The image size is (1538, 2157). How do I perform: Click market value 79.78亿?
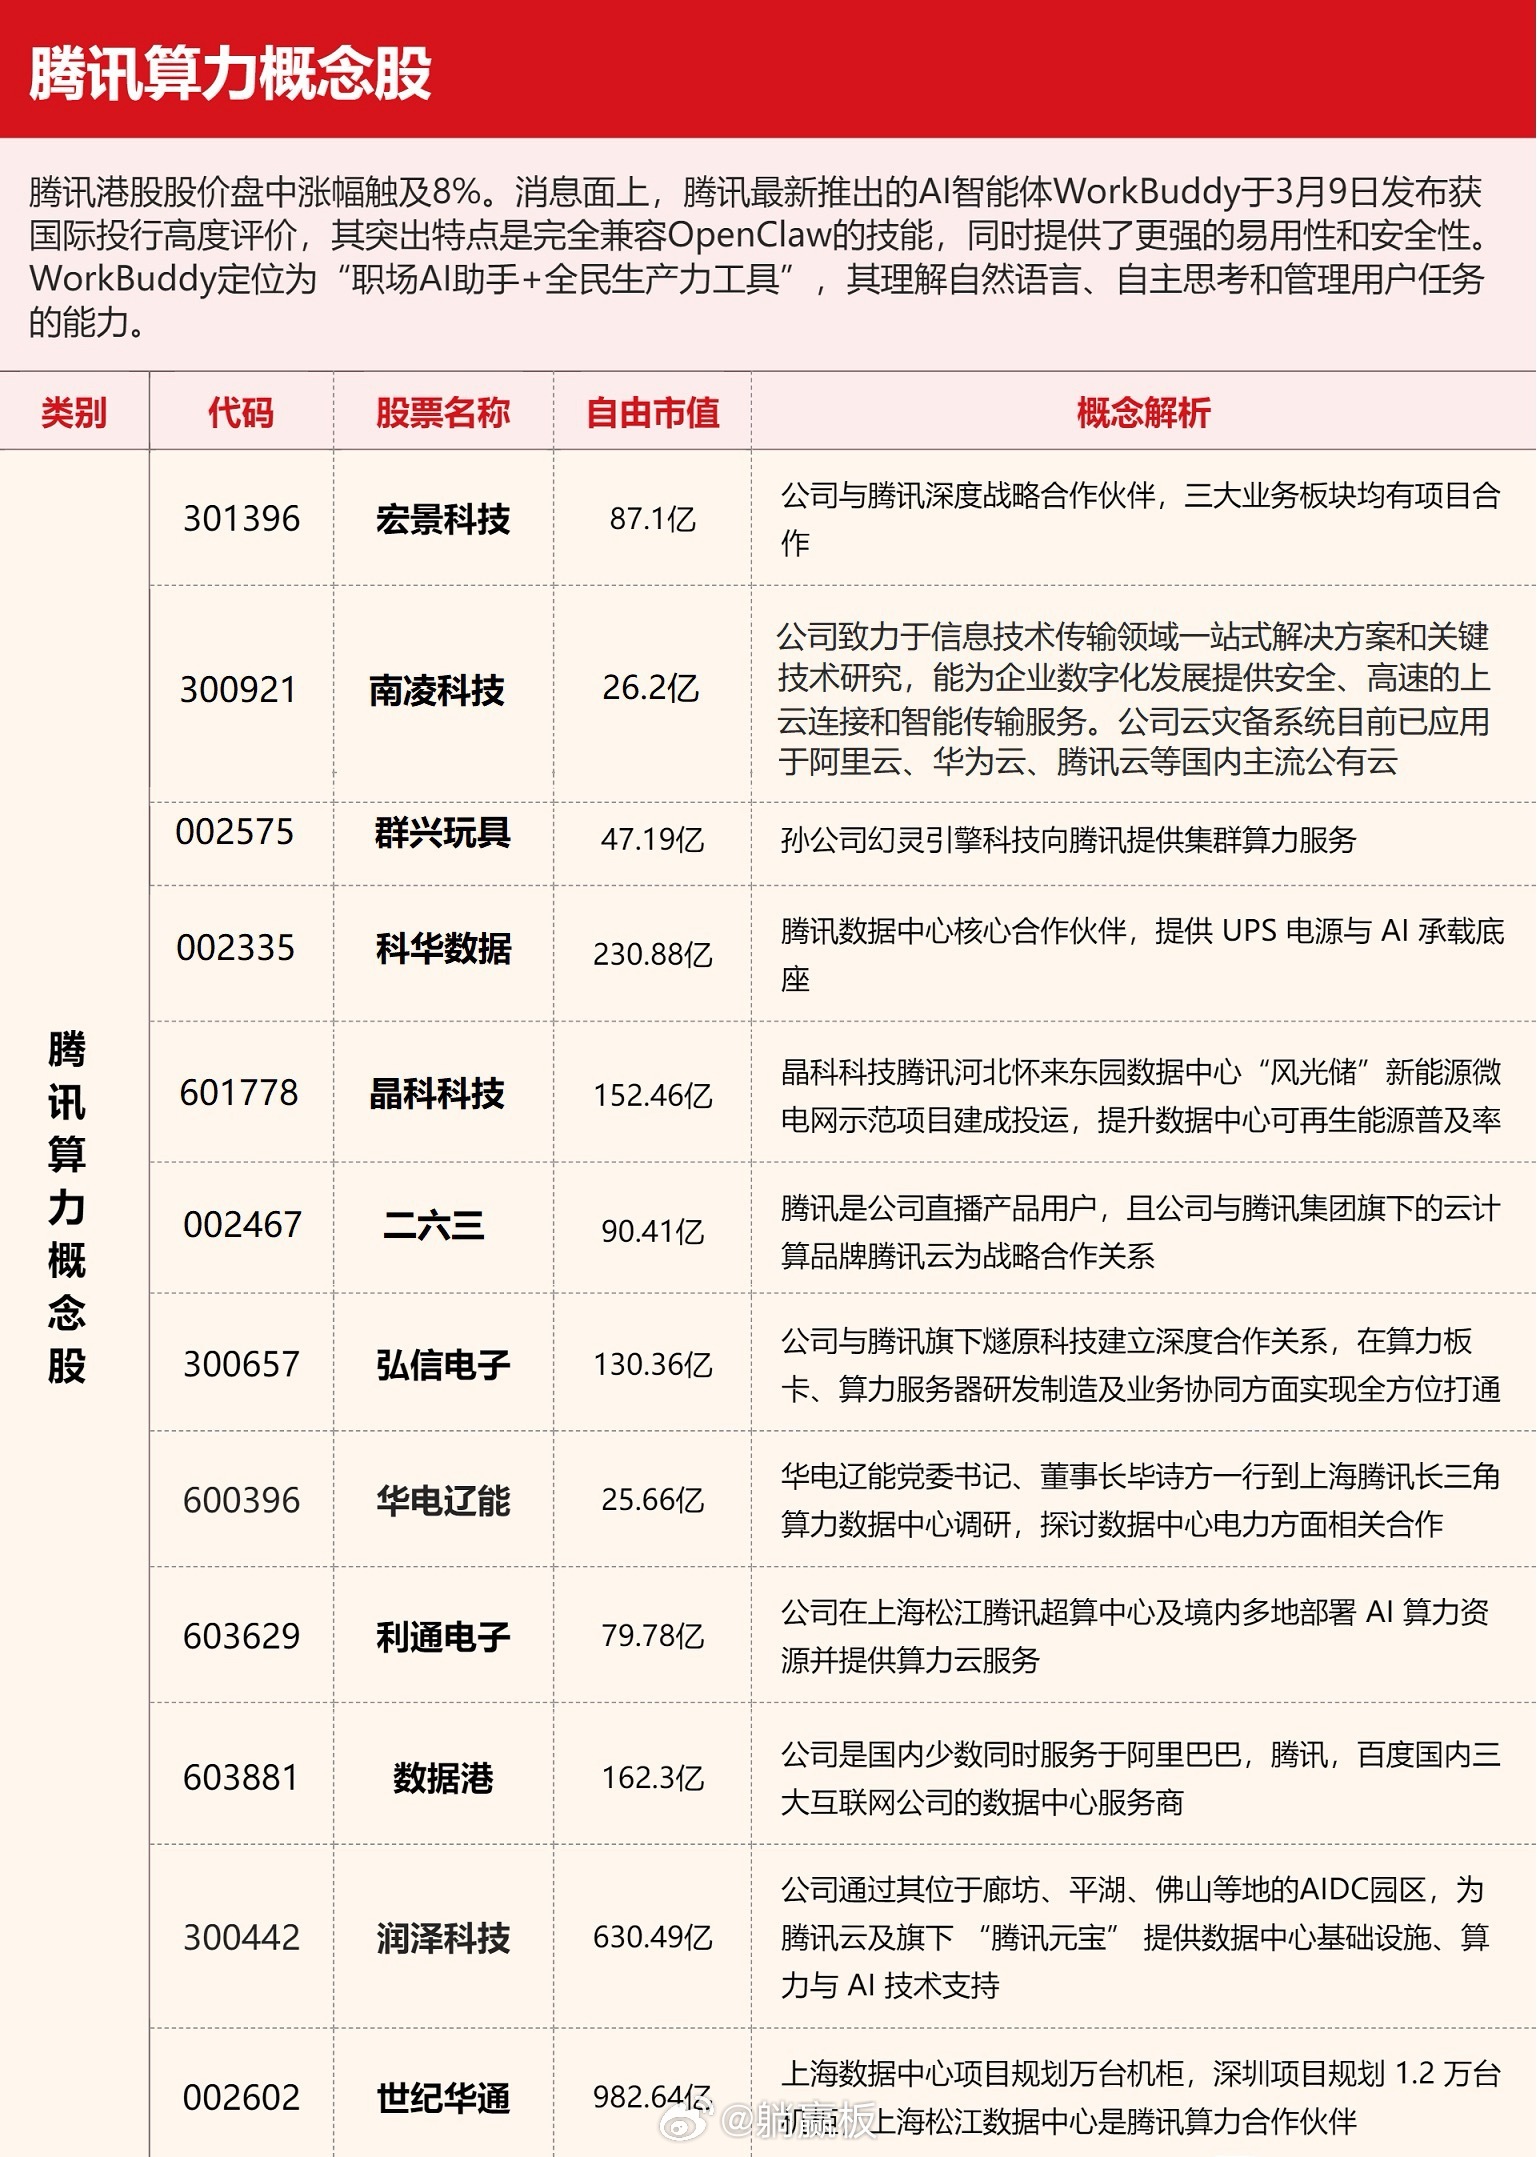click(652, 1636)
